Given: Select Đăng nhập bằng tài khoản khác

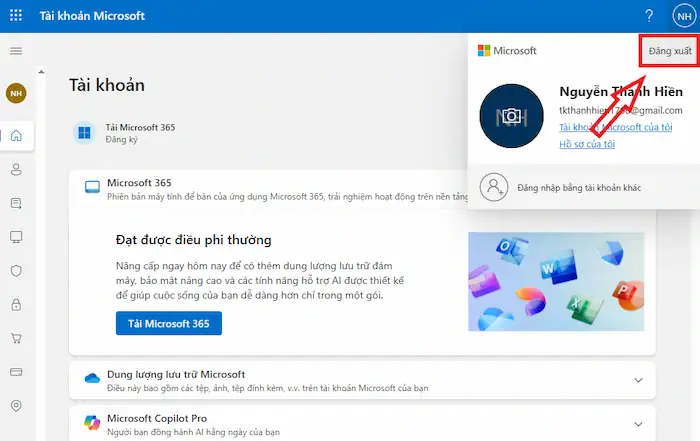Looking at the screenshot, I should click(x=579, y=188).
